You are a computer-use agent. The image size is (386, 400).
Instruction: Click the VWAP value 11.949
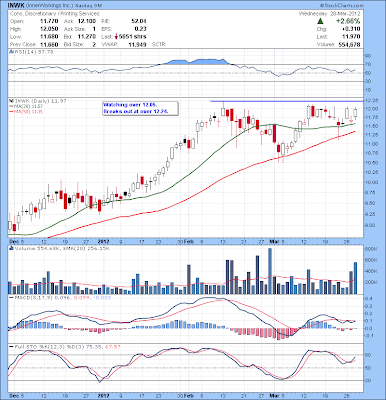137,44
